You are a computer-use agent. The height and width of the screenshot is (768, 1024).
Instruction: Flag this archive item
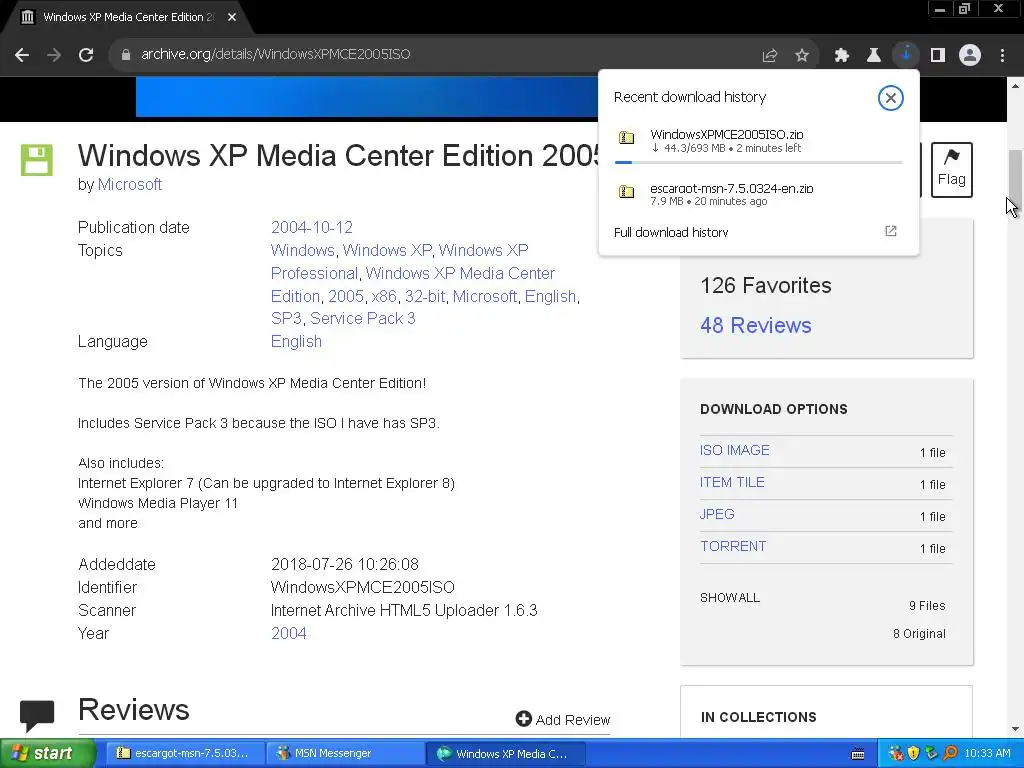click(952, 170)
